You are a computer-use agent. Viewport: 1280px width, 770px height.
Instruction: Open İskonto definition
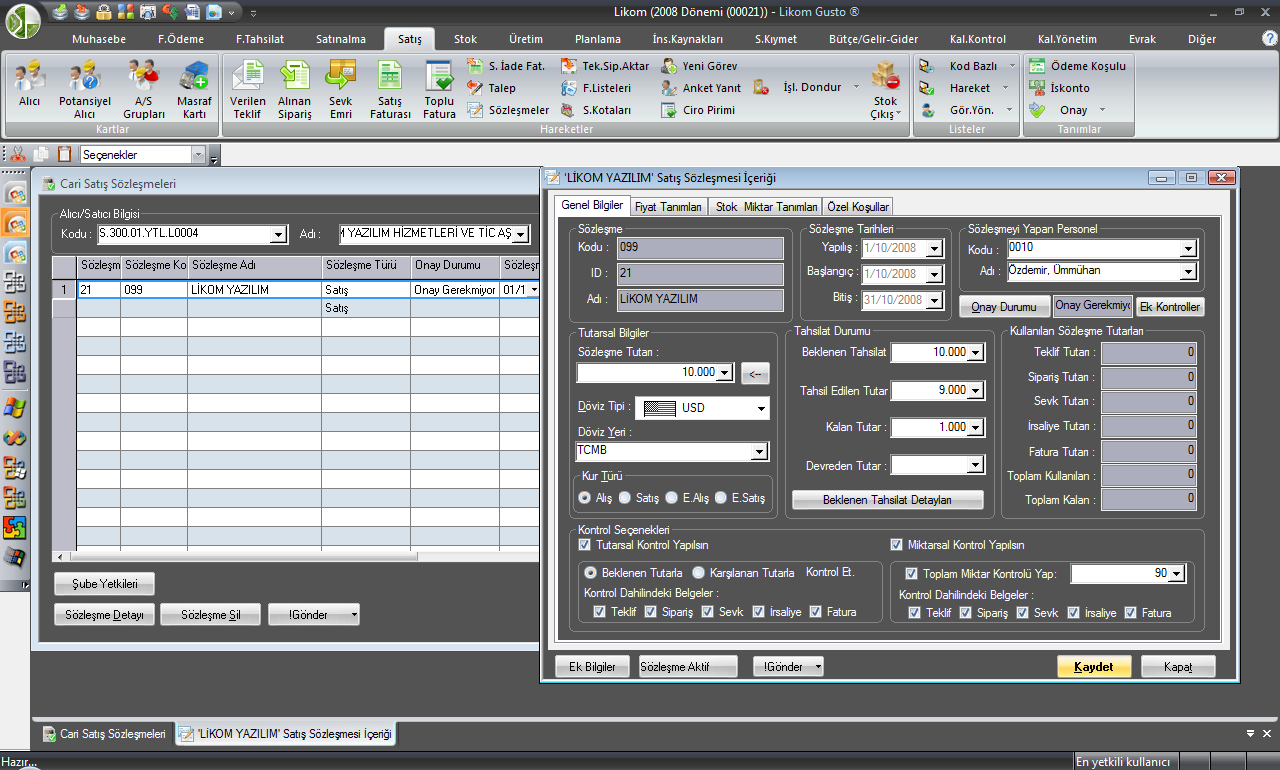tap(1060, 88)
